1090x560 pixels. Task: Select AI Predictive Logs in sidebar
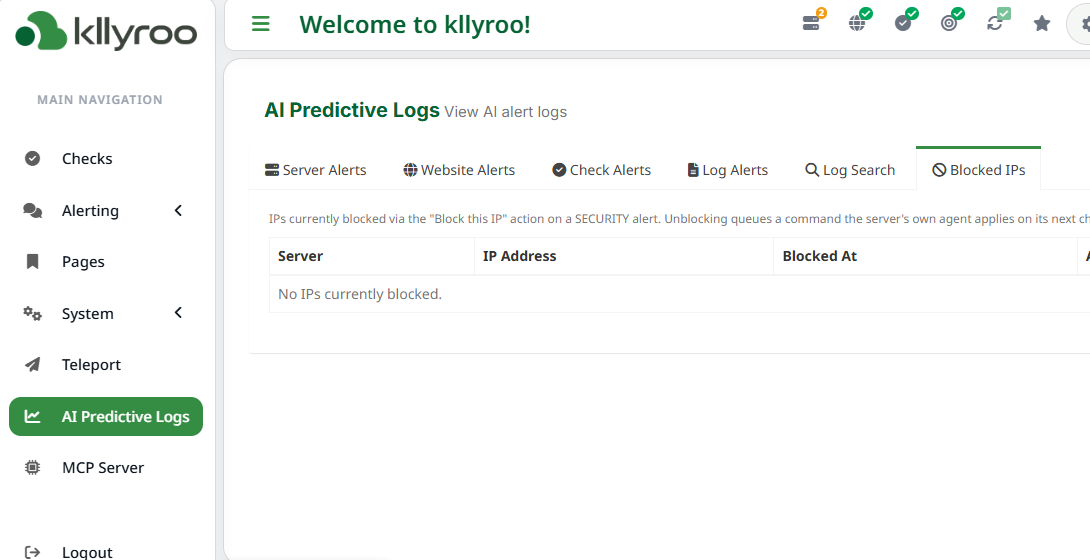(106, 416)
